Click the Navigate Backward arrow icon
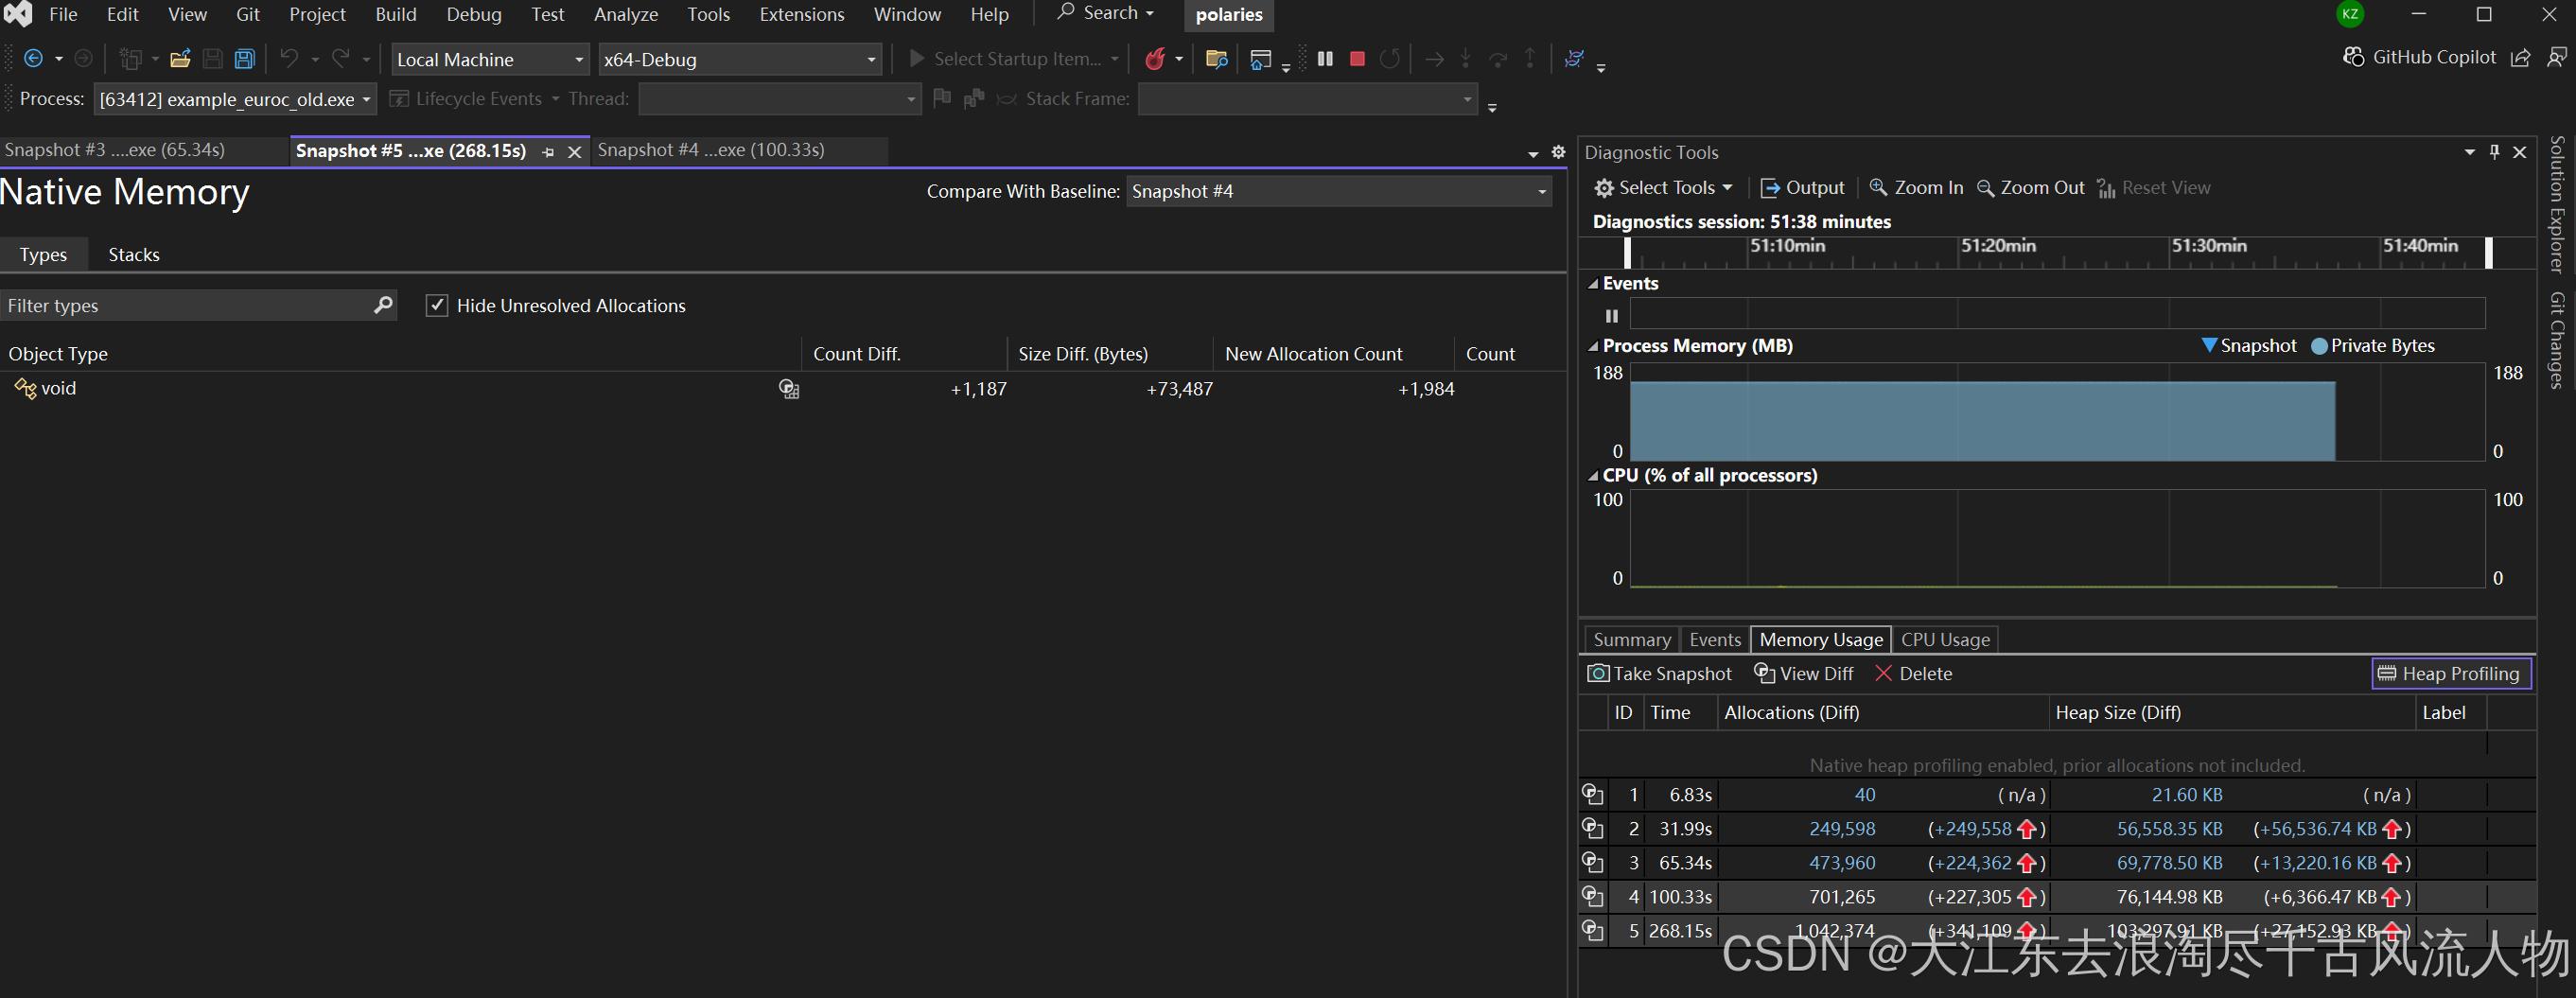2576x998 pixels. (x=33, y=59)
